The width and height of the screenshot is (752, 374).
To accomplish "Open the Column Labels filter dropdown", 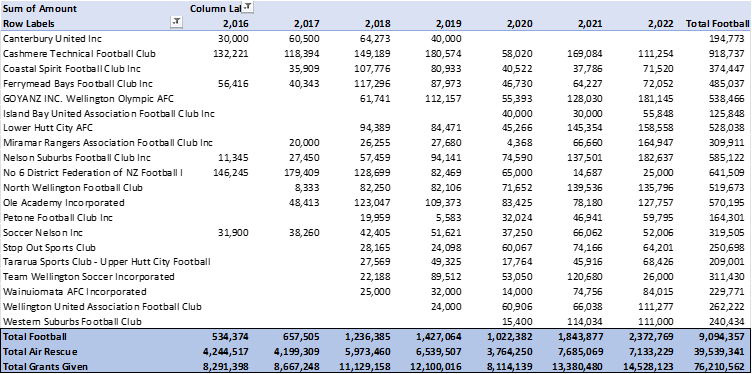I will coord(248,7).
